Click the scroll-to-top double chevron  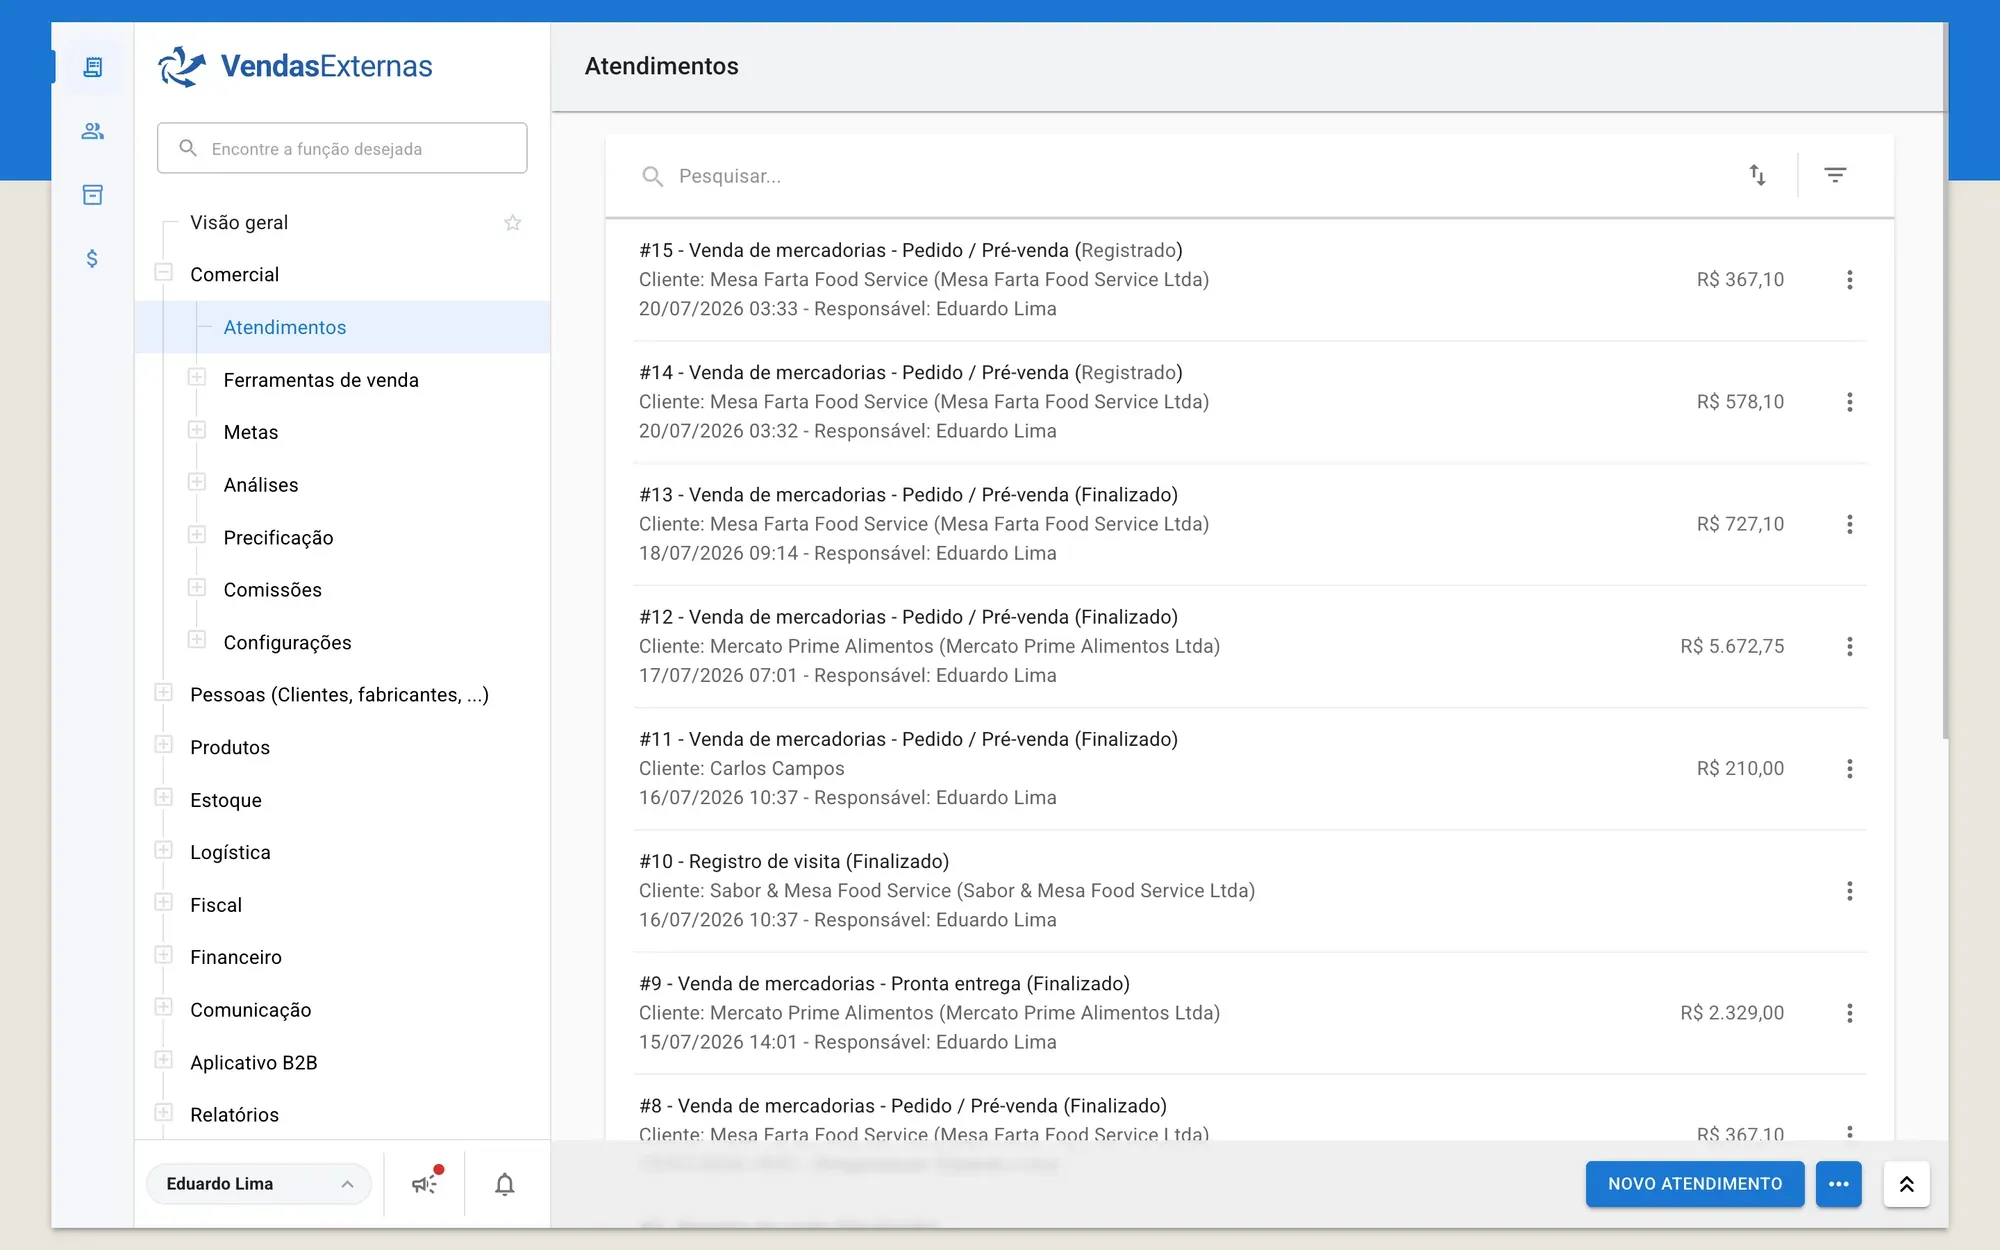click(x=1906, y=1184)
